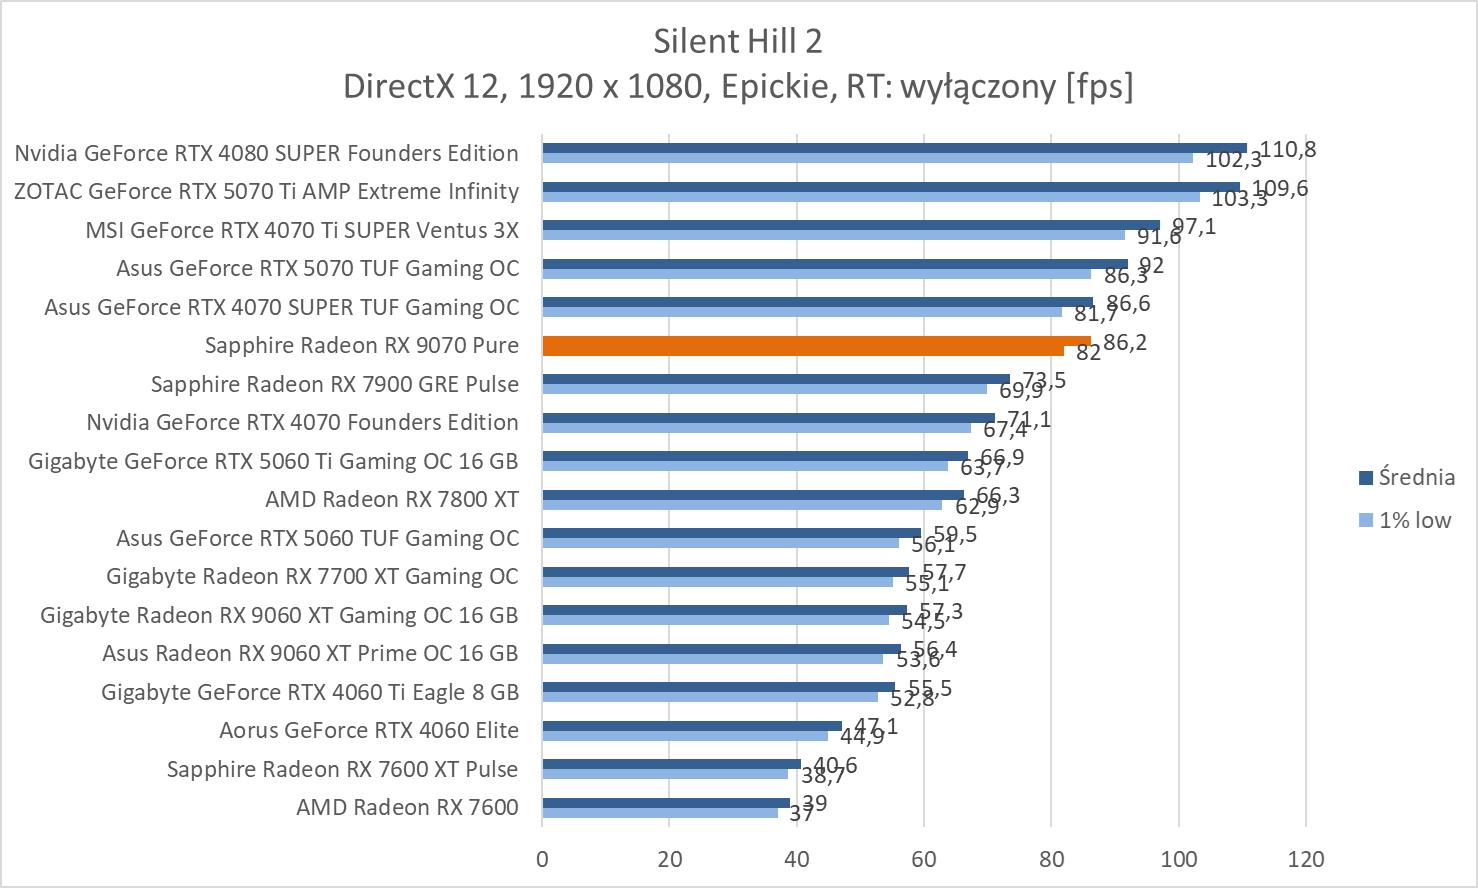Click the 0 value on horizontal axis
The height and width of the screenshot is (888, 1478).
(542, 859)
